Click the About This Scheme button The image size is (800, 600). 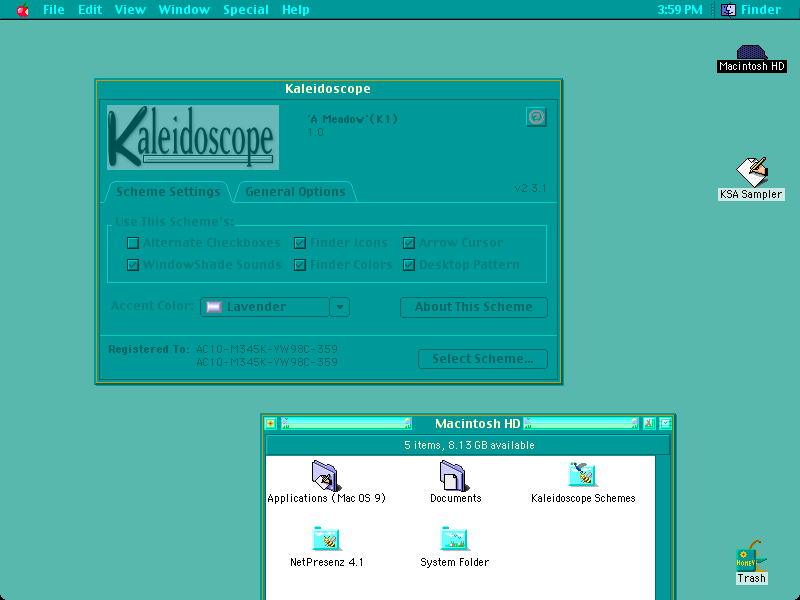[x=474, y=307]
